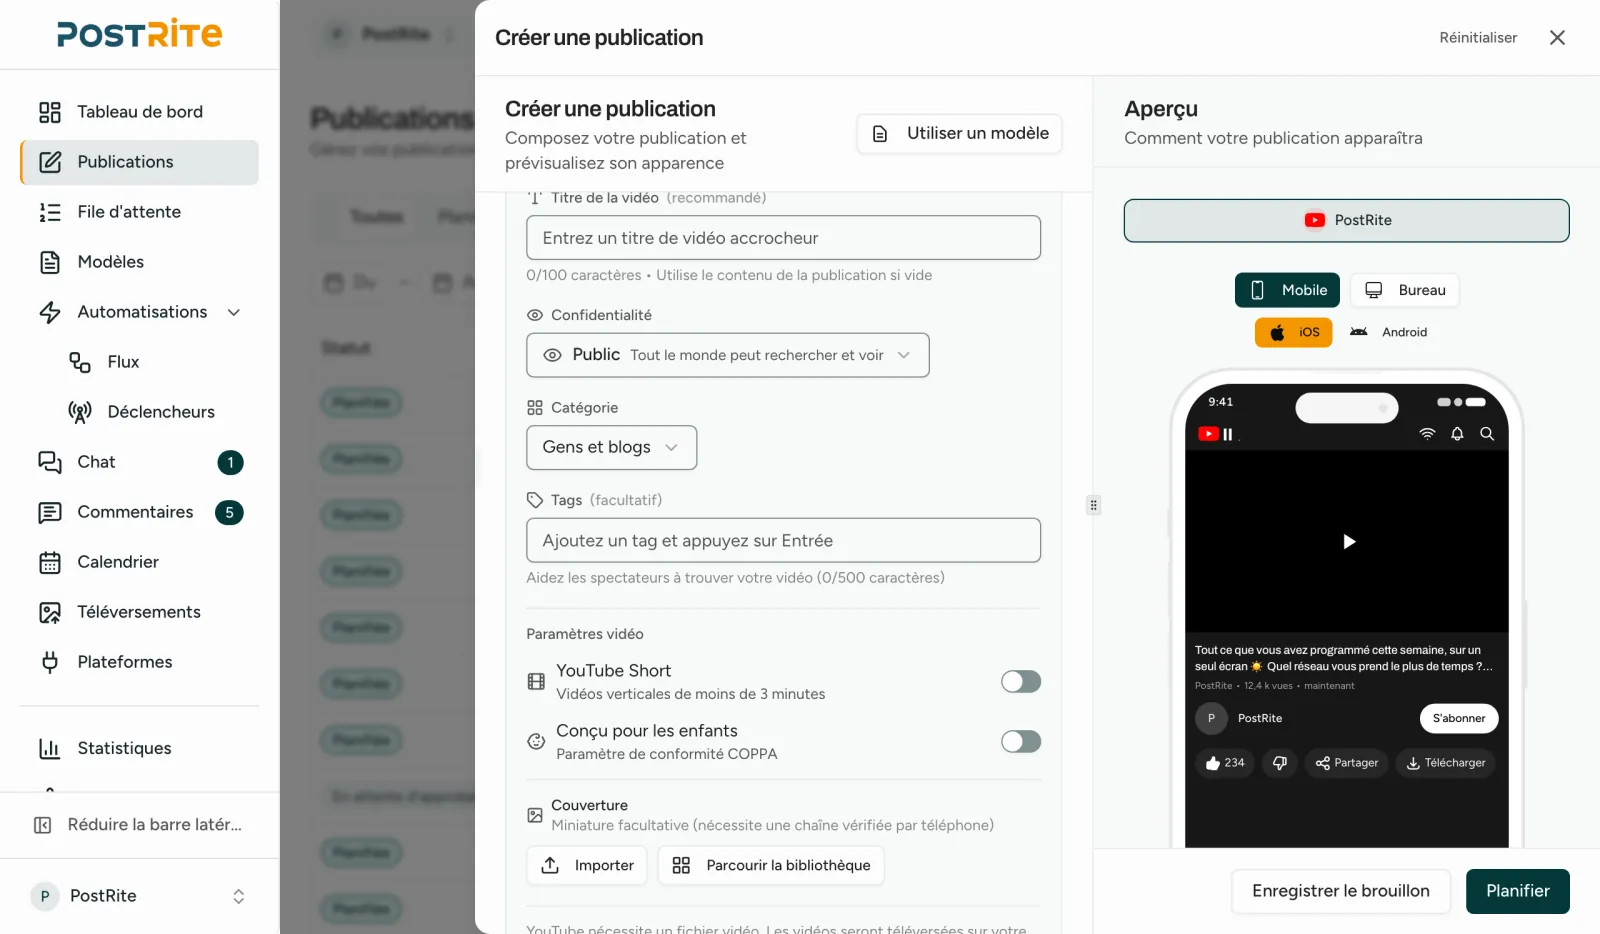Open the Gens et blogs category dropdown
This screenshot has height=934, width=1600.
coord(612,447)
